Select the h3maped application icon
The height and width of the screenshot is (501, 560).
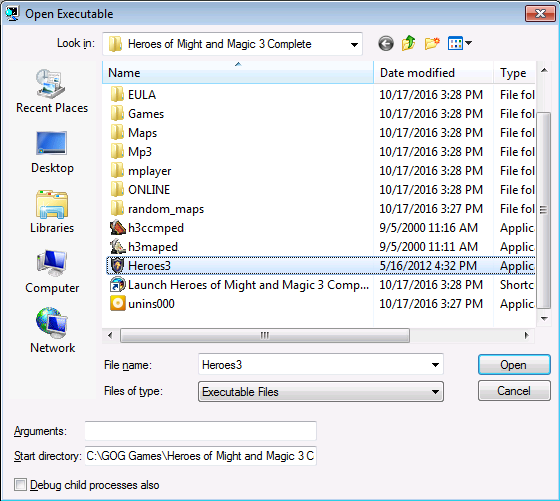coord(118,246)
